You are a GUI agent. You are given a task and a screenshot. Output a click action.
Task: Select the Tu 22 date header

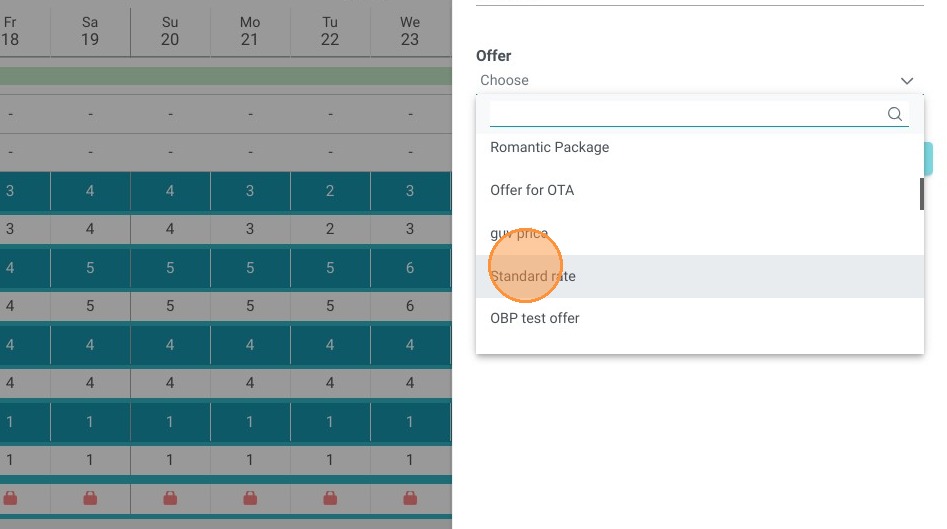(330, 31)
